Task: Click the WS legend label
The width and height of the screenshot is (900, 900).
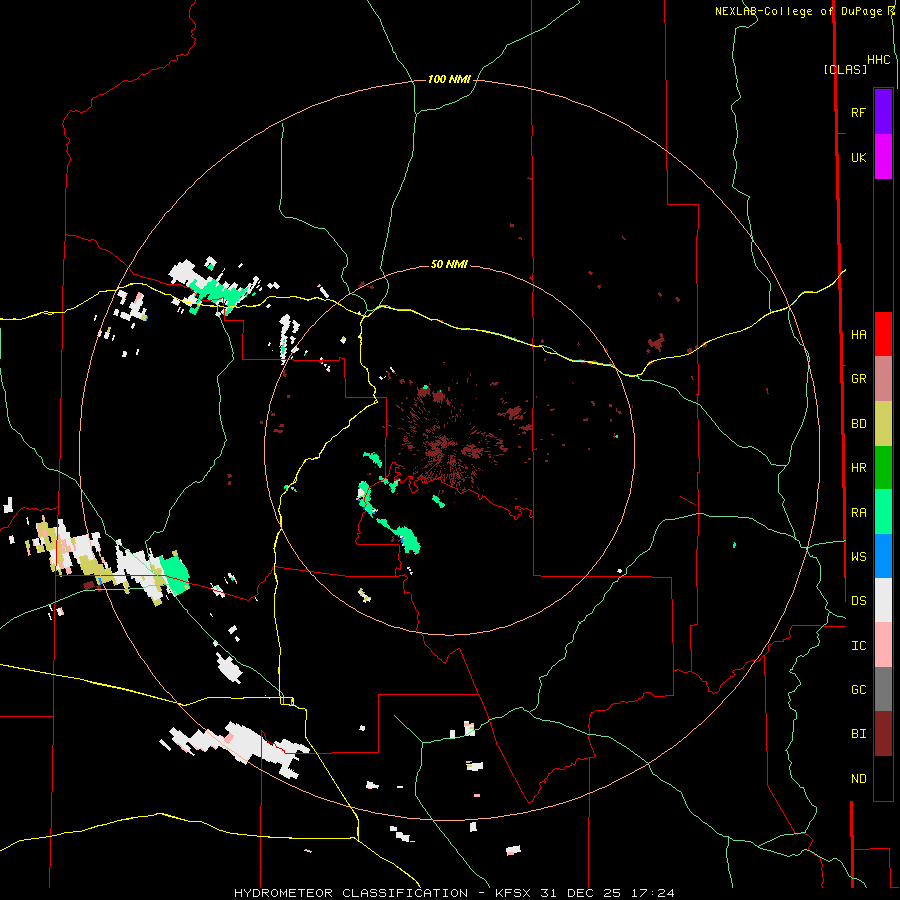Action: point(858,557)
